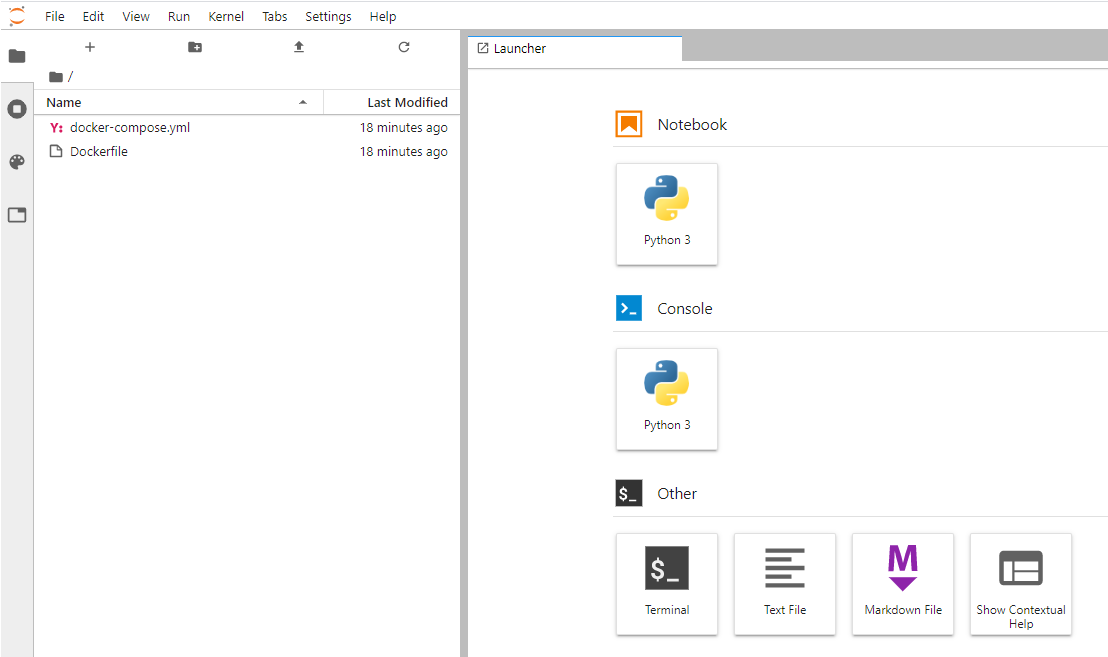Select Dockerfile in file list
1108x657 pixels.
(x=247, y=151)
